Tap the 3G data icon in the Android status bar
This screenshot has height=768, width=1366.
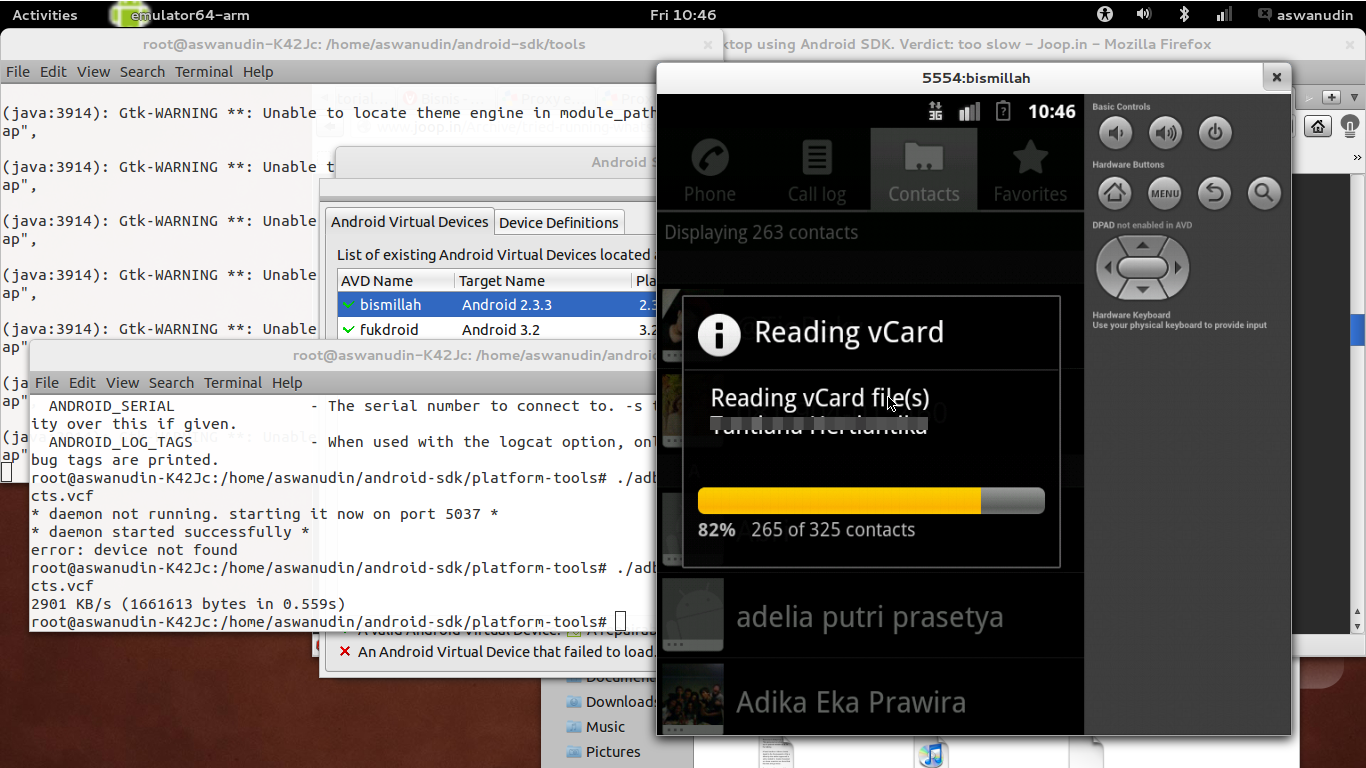[935, 111]
